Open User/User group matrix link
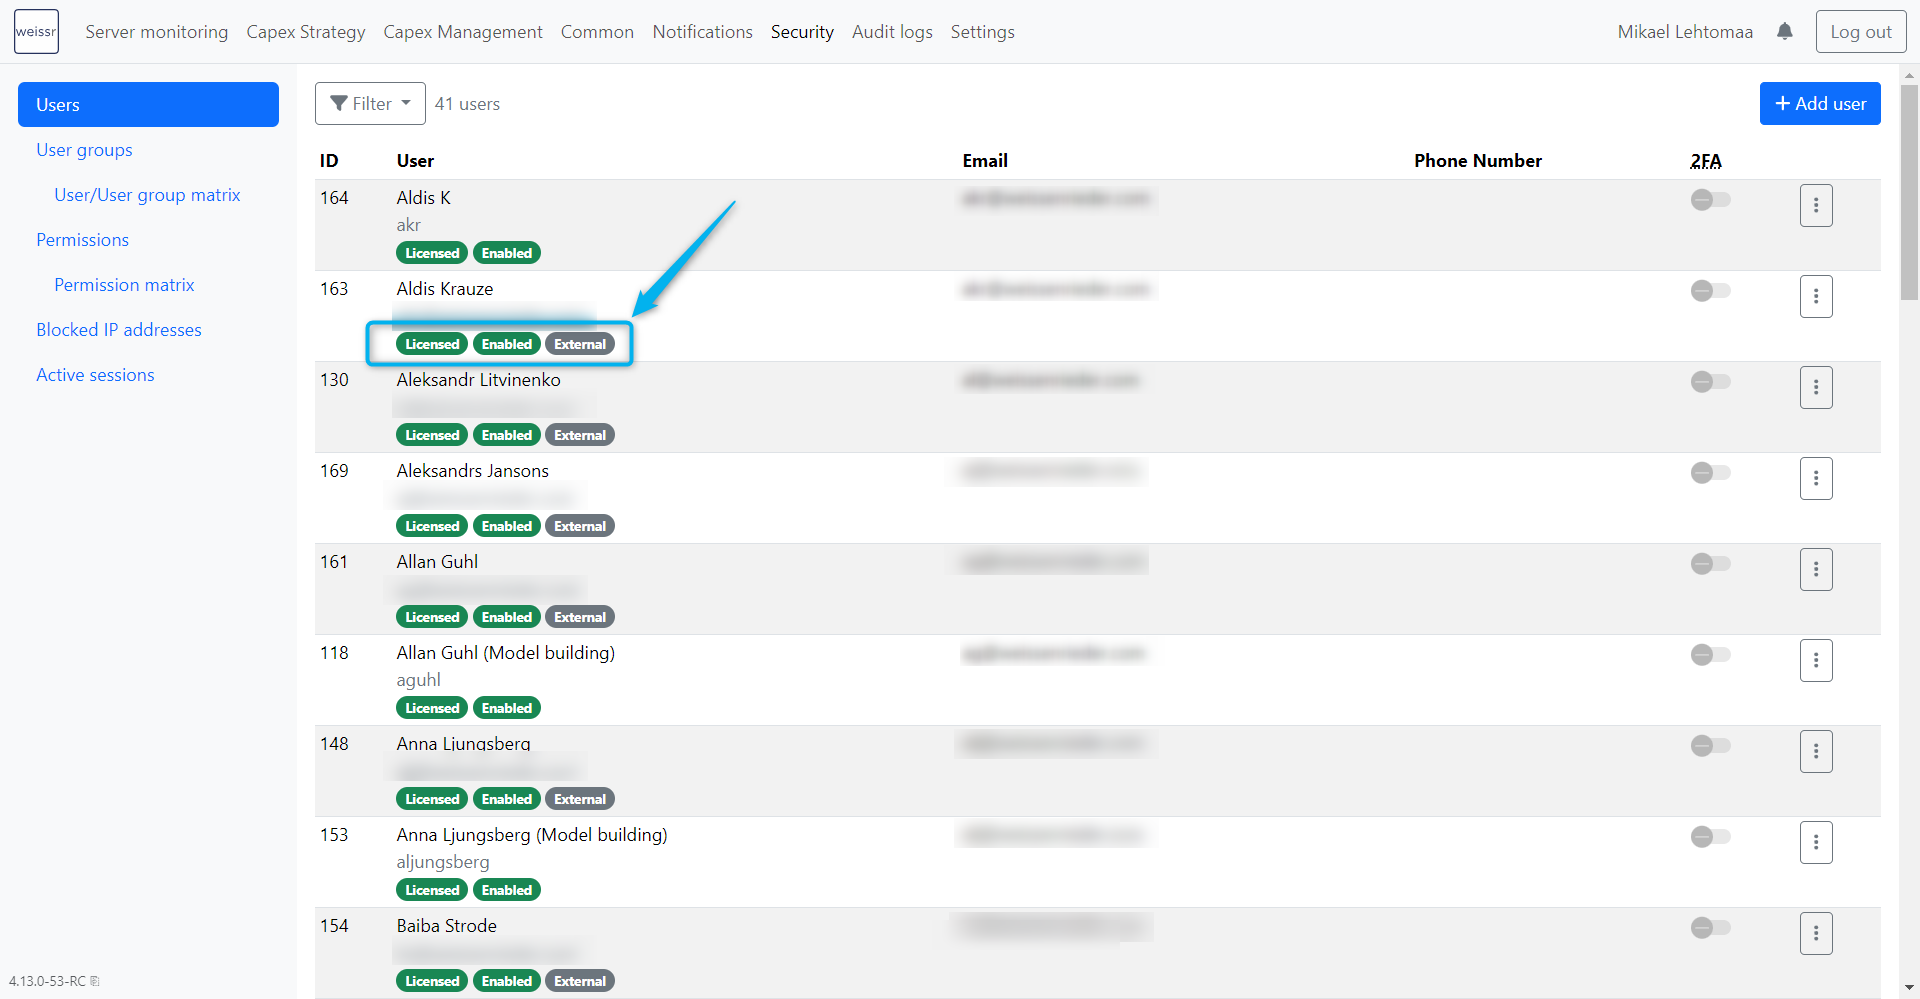The image size is (1920, 999). coord(147,195)
